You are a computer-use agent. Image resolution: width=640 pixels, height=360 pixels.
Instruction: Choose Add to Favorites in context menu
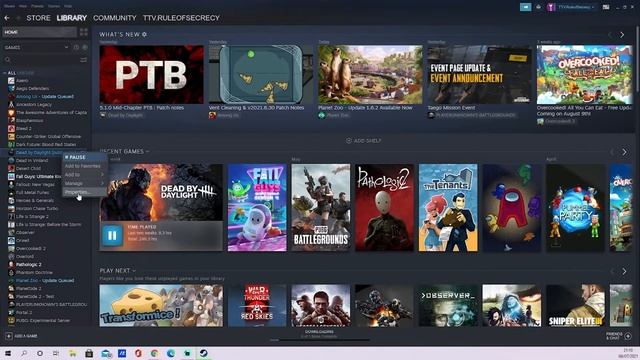pos(84,166)
